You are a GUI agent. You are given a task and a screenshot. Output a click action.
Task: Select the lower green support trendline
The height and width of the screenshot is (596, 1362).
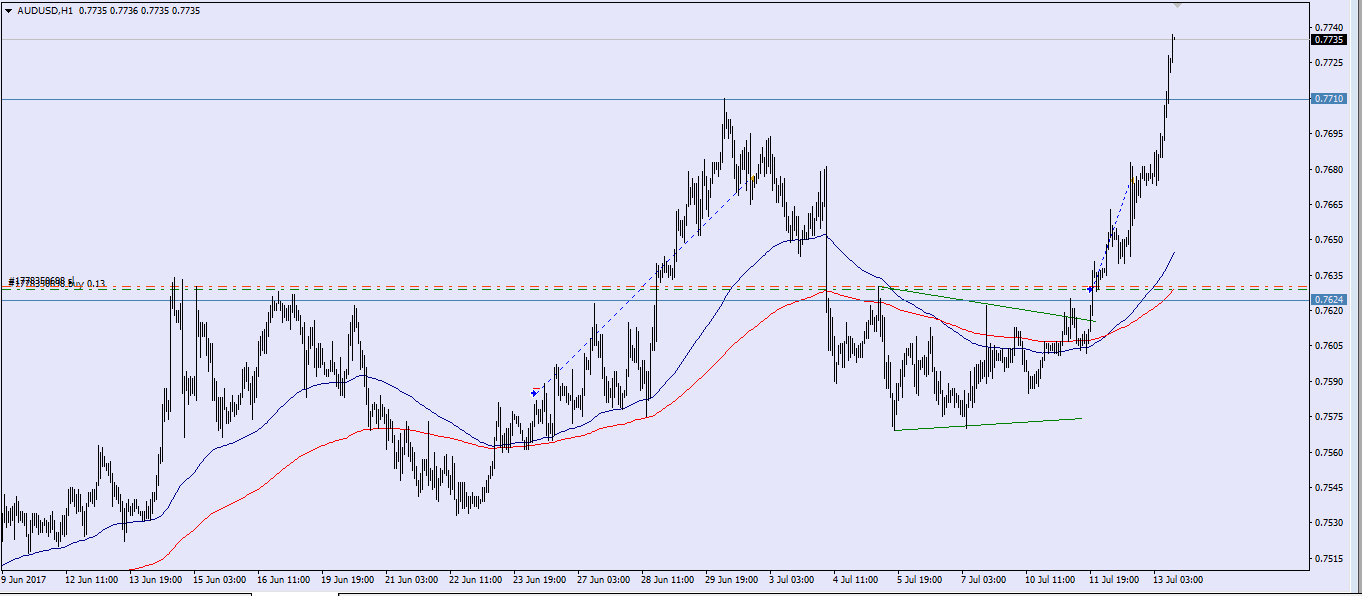tap(988, 424)
